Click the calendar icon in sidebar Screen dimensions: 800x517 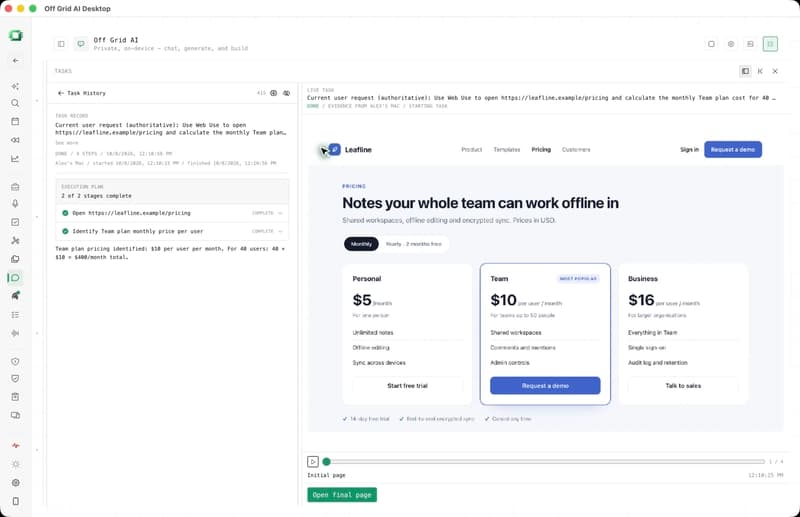coord(15,121)
